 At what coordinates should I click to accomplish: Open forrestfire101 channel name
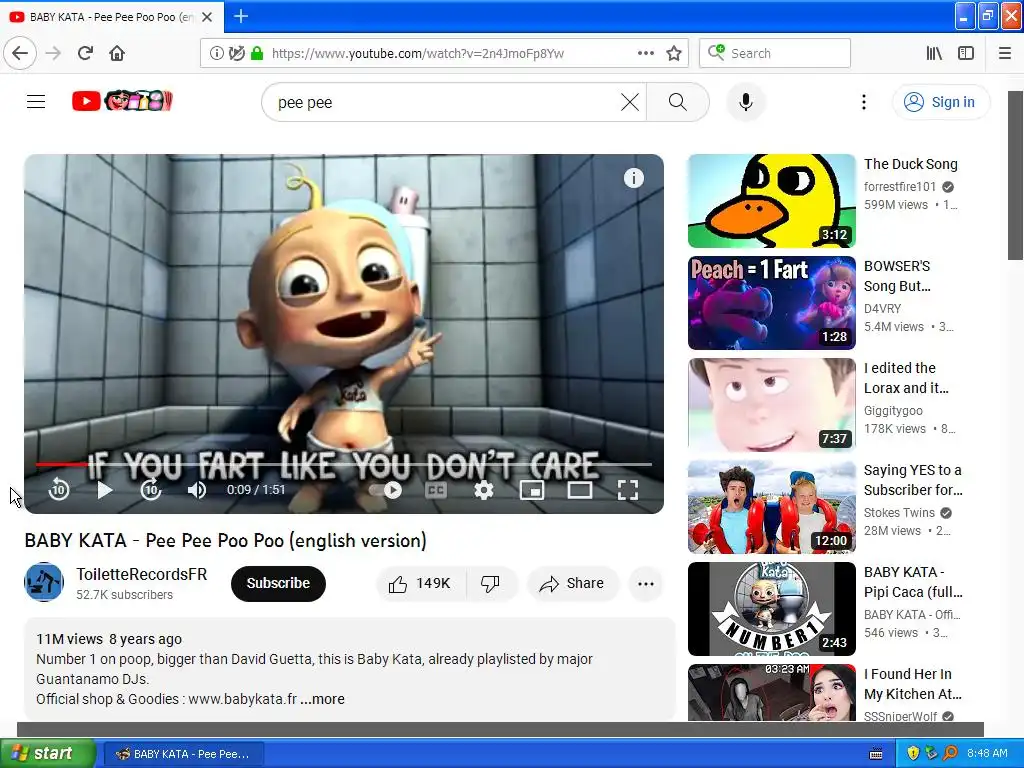coord(900,186)
